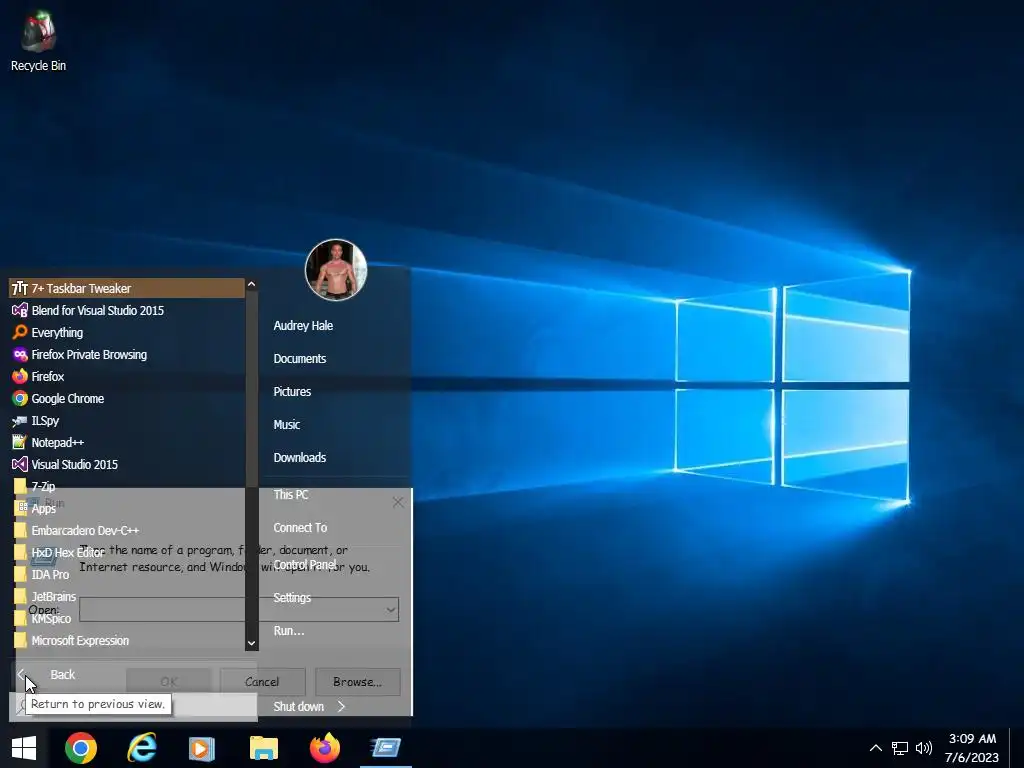Open the Apps folder icon
This screenshot has height=768, width=1024.
pos(20,508)
